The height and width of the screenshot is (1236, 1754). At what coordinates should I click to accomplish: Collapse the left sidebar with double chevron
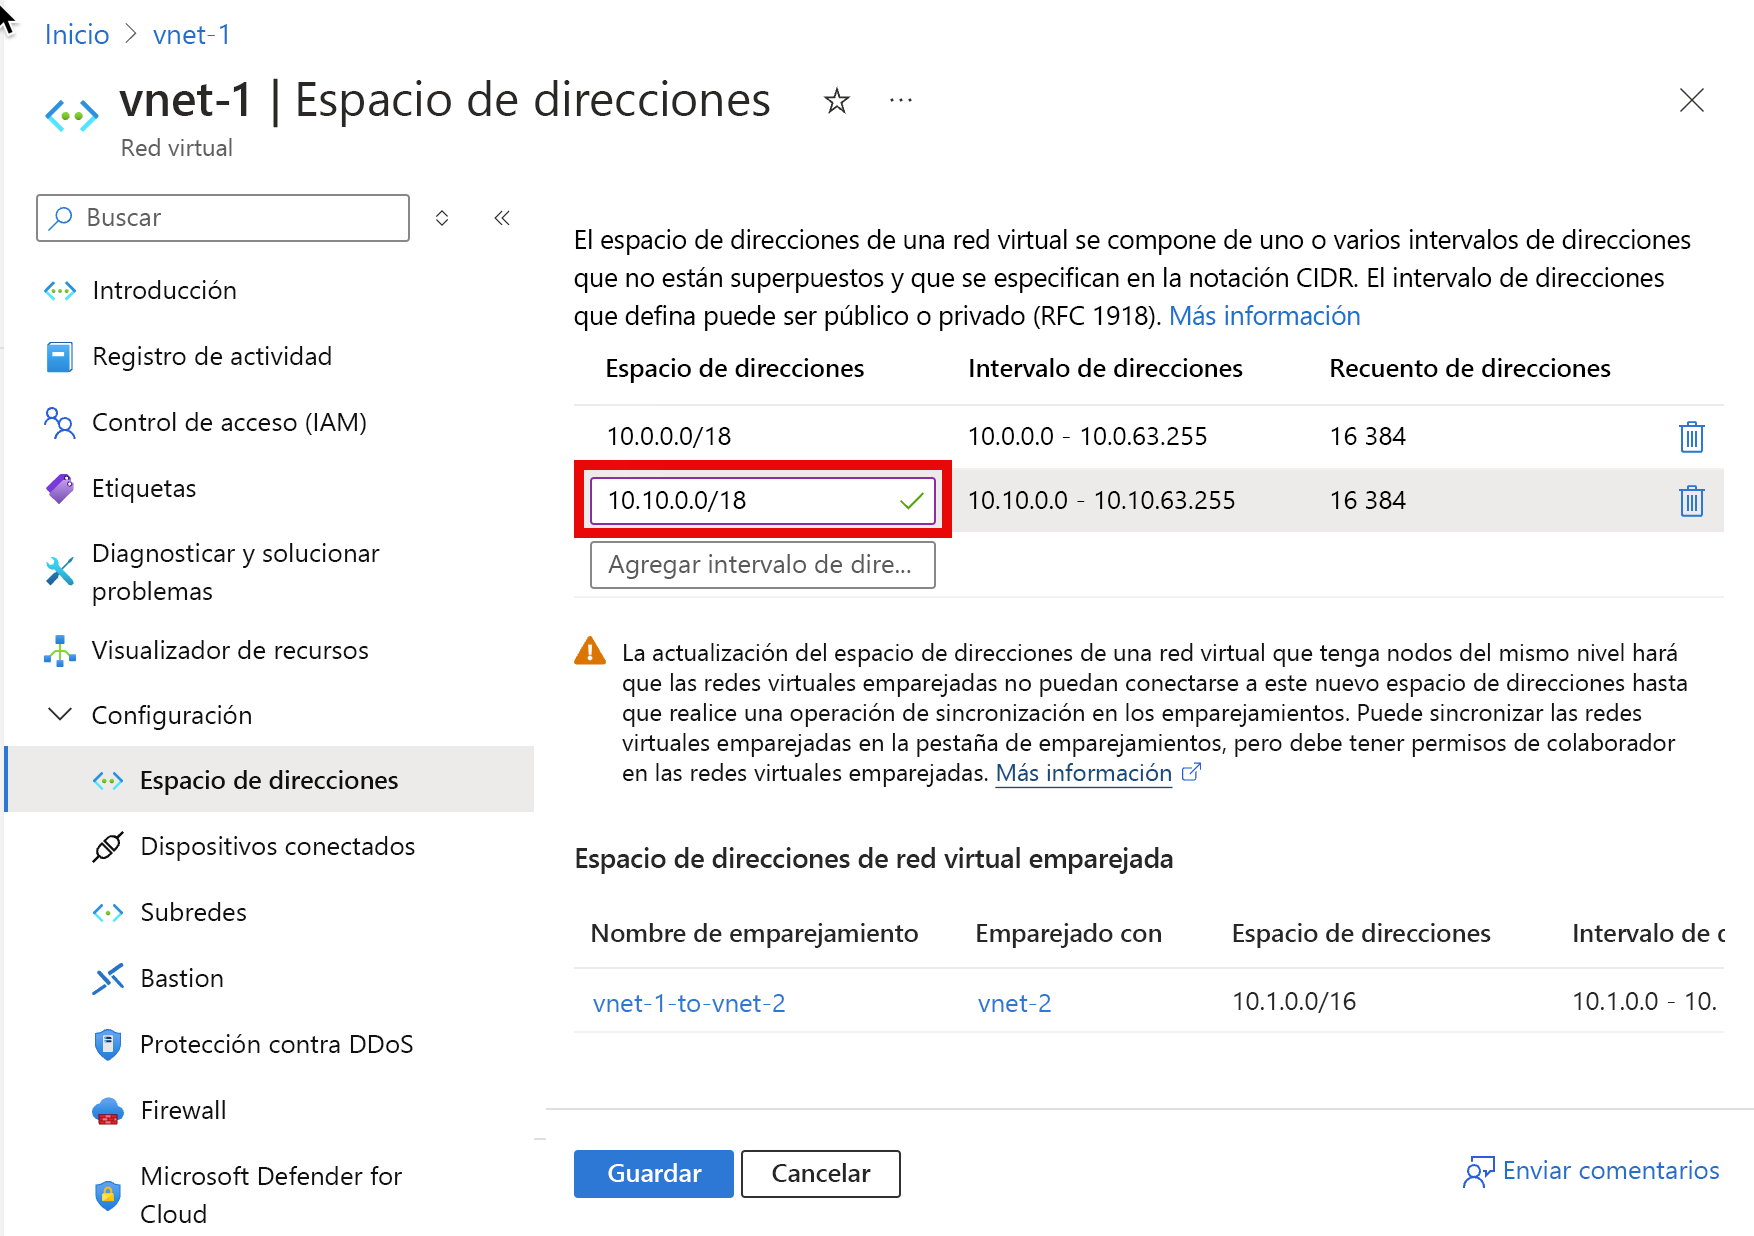[x=502, y=217]
